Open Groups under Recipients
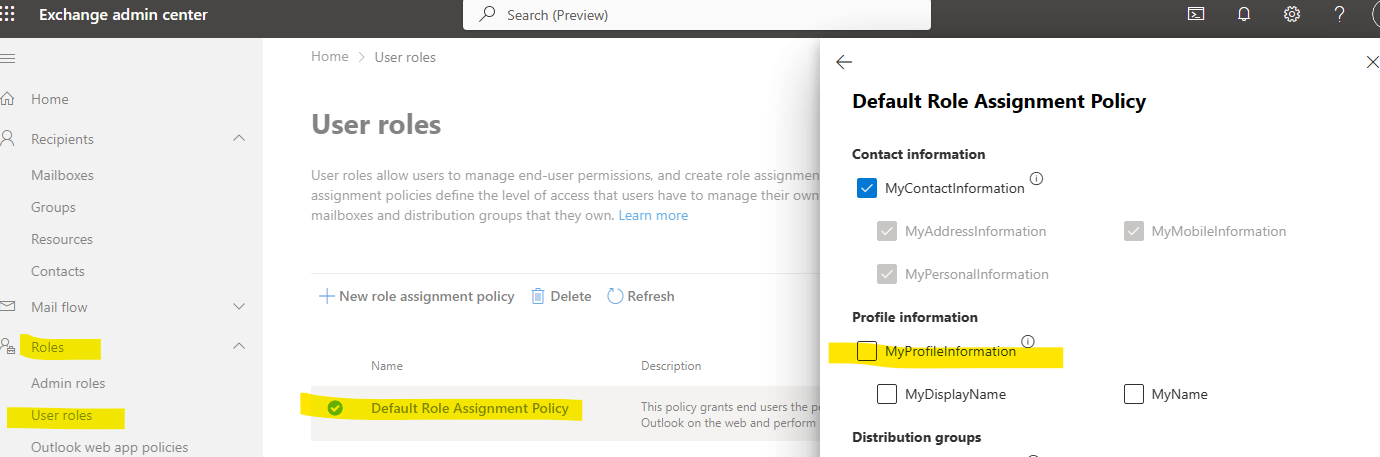Viewport: 1380px width, 457px height. coord(53,207)
